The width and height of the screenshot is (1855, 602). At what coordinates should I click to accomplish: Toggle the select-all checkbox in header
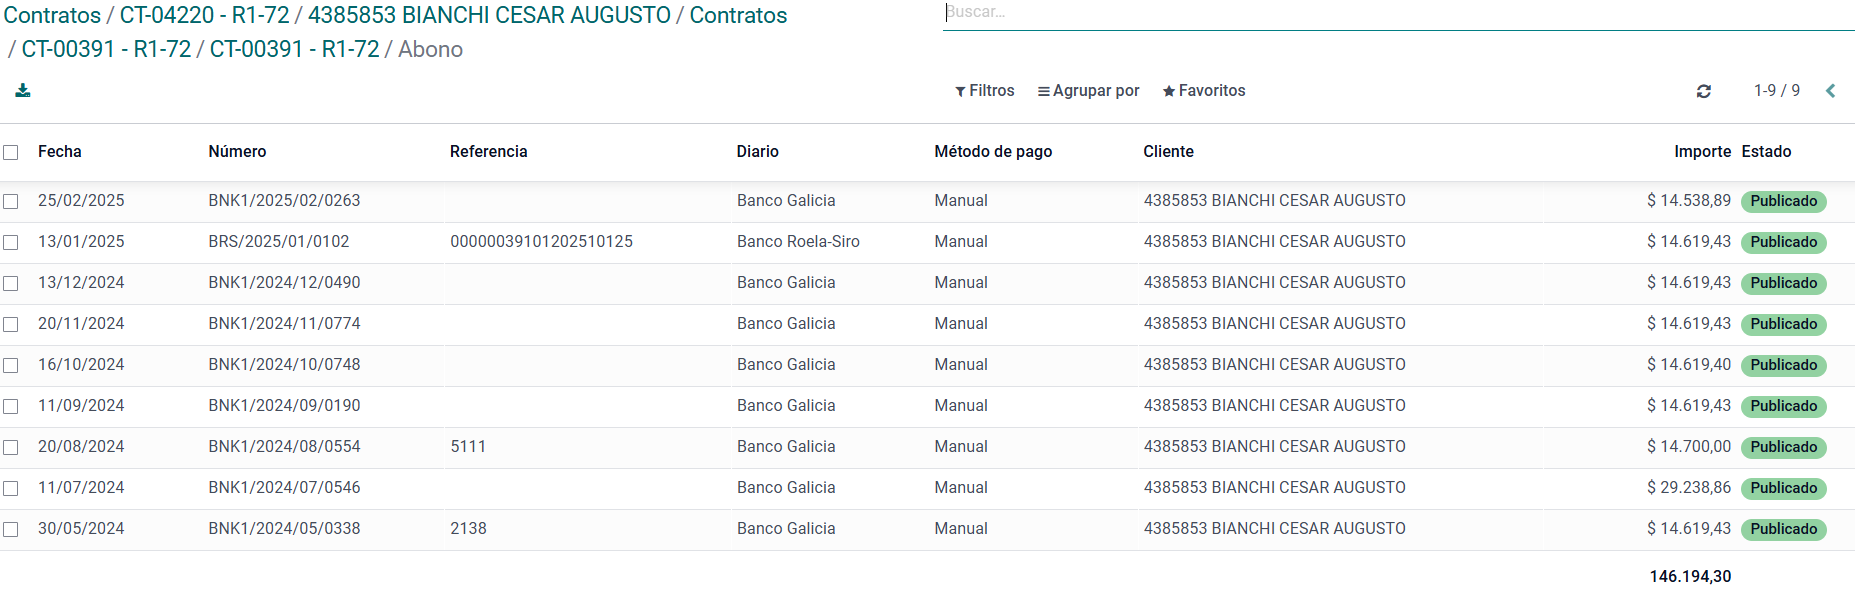(11, 153)
